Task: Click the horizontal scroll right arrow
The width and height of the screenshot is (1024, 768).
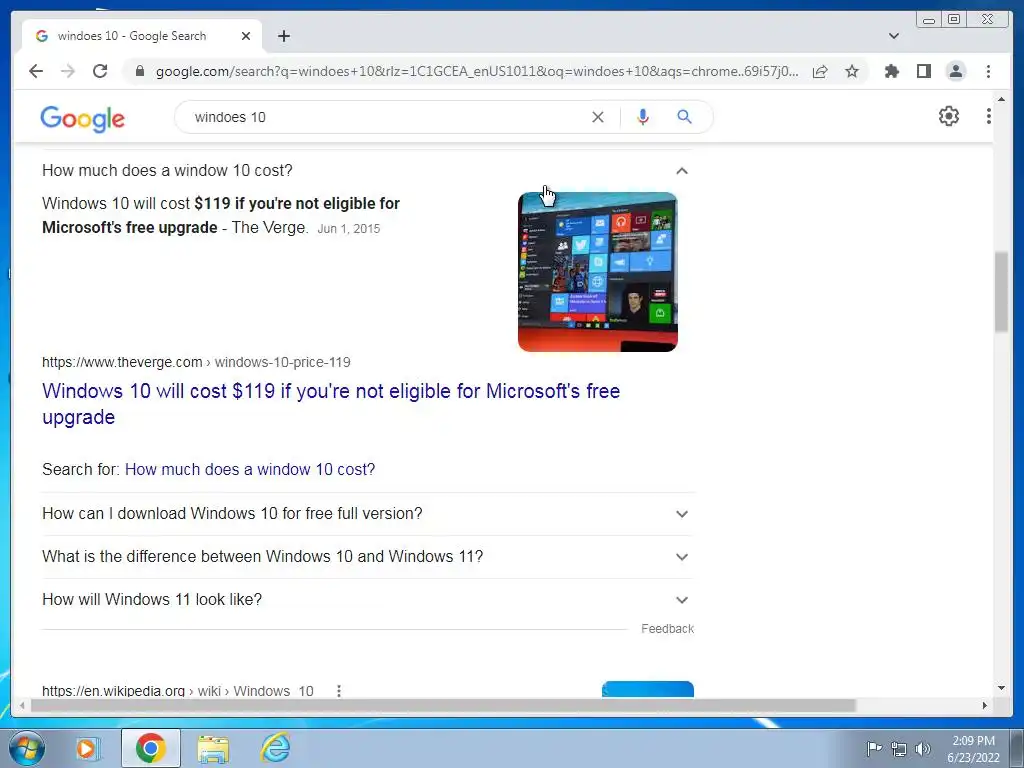Action: pos(985,706)
